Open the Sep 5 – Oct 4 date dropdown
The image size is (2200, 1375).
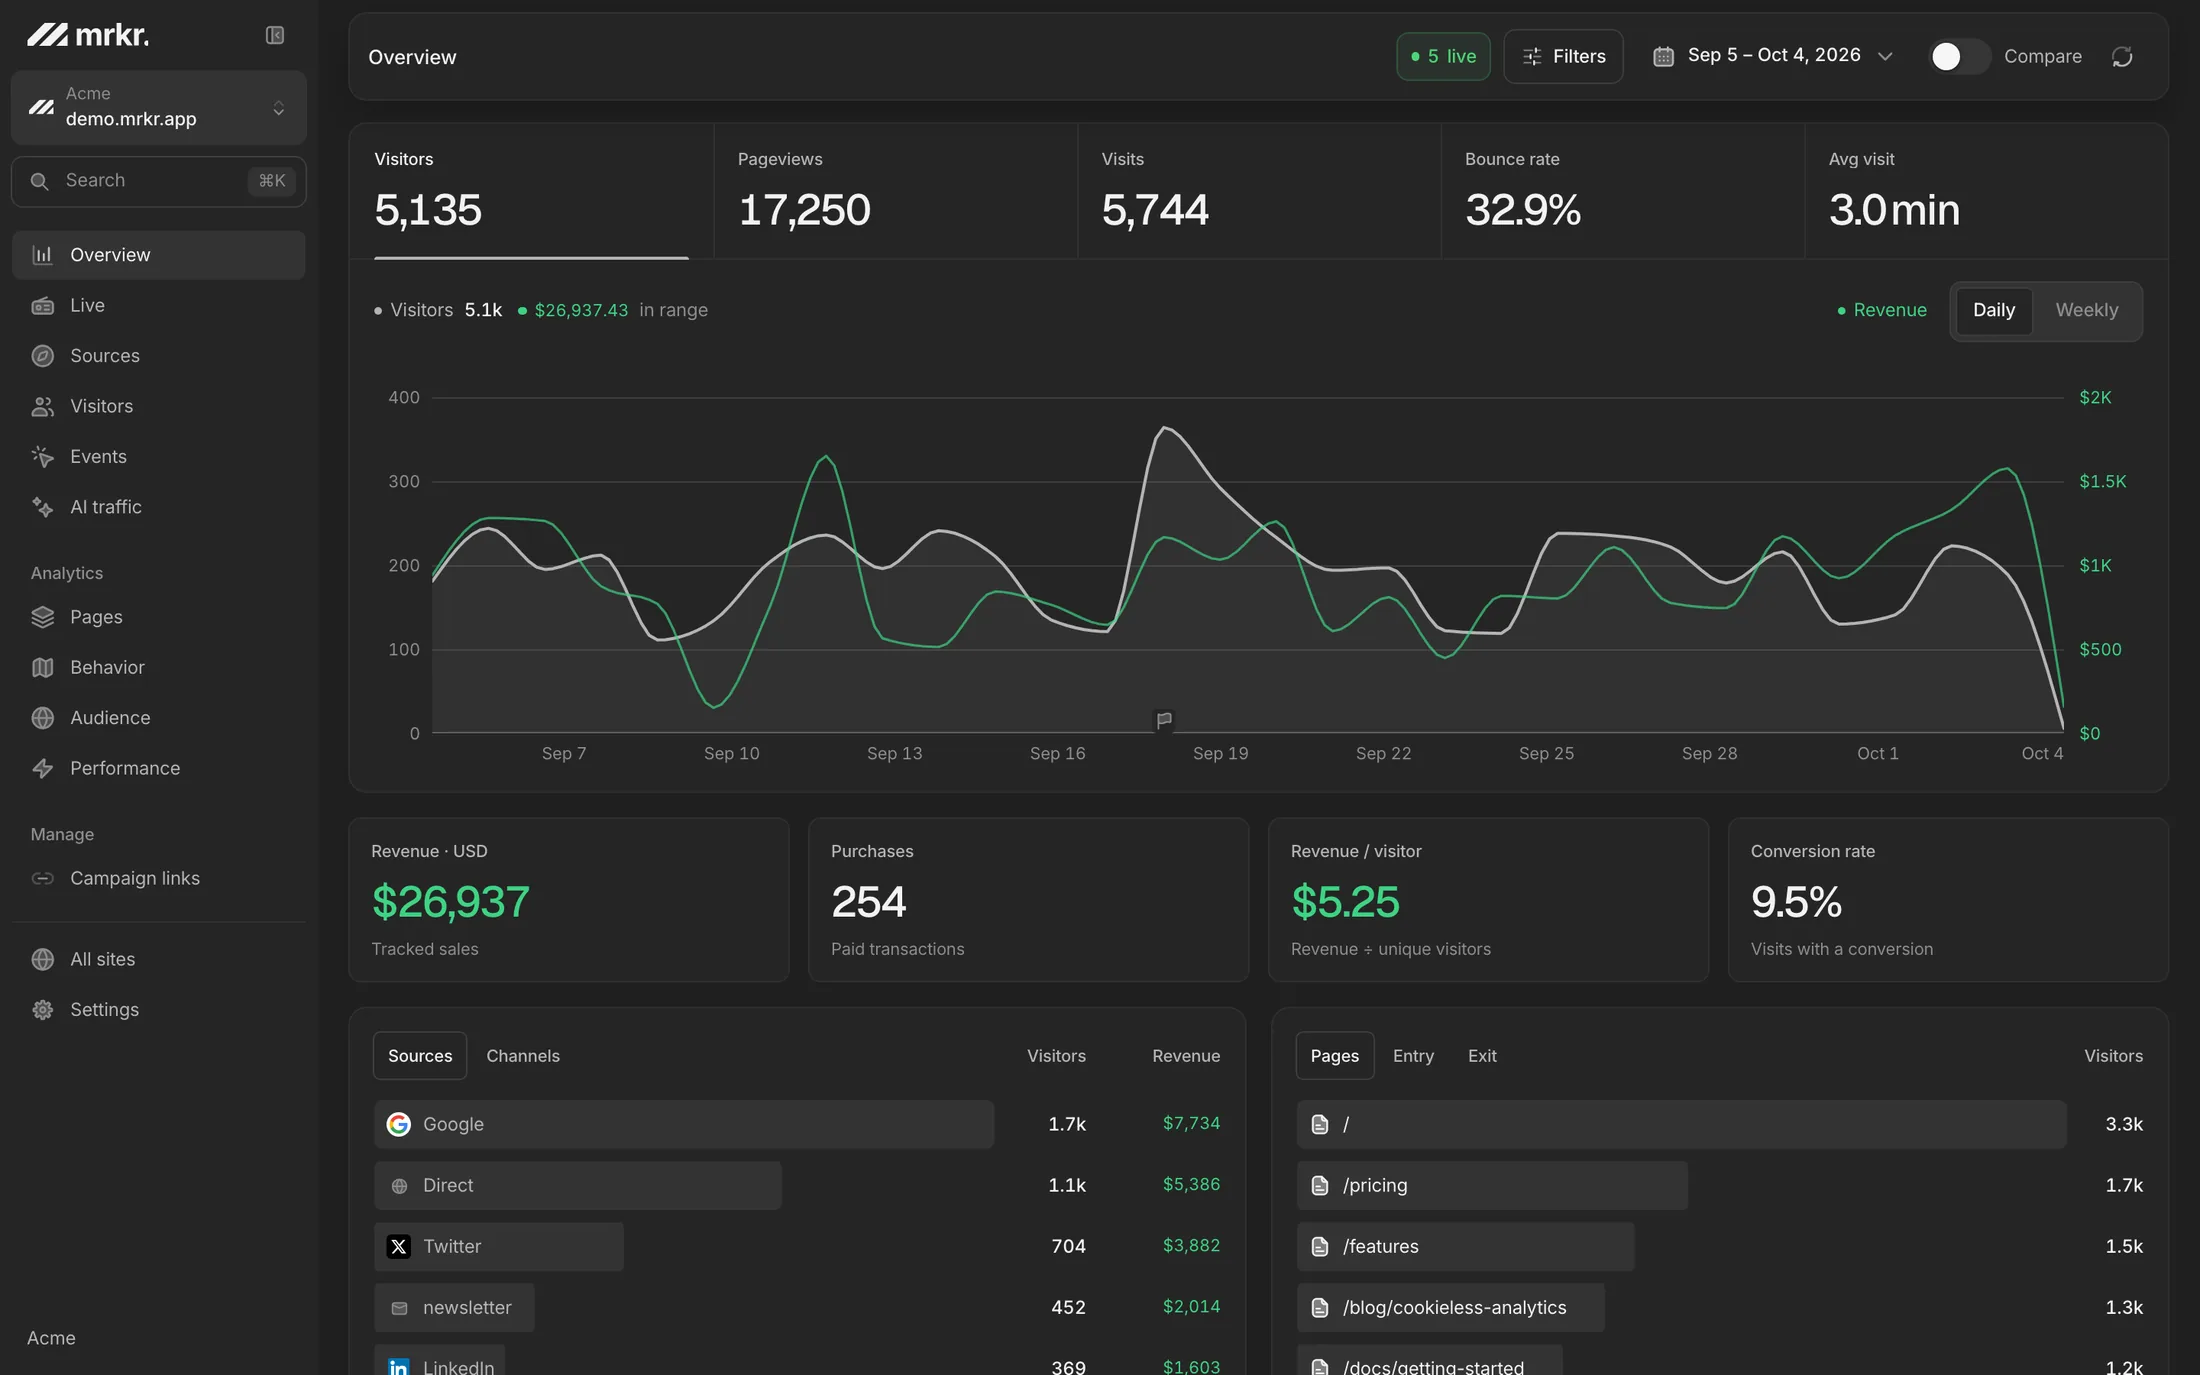coord(1773,56)
